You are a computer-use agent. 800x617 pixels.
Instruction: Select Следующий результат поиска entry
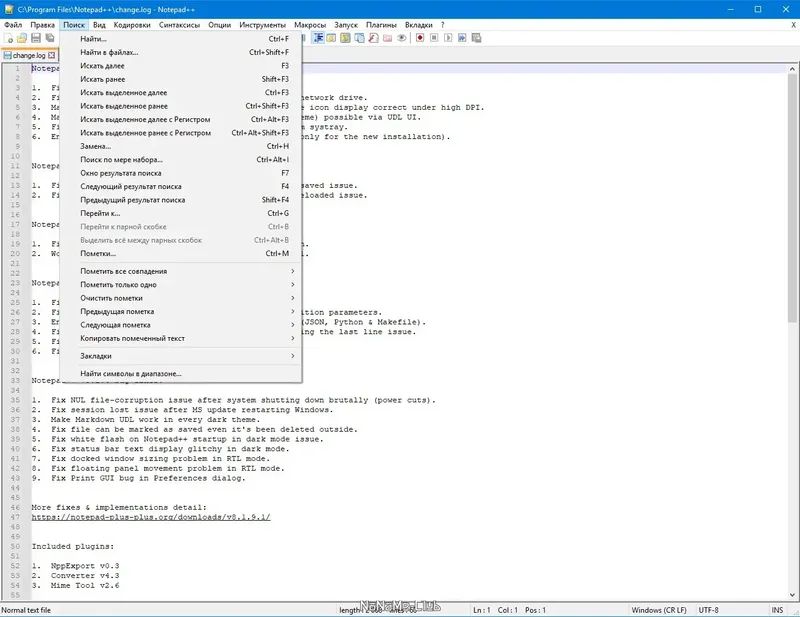181,186
